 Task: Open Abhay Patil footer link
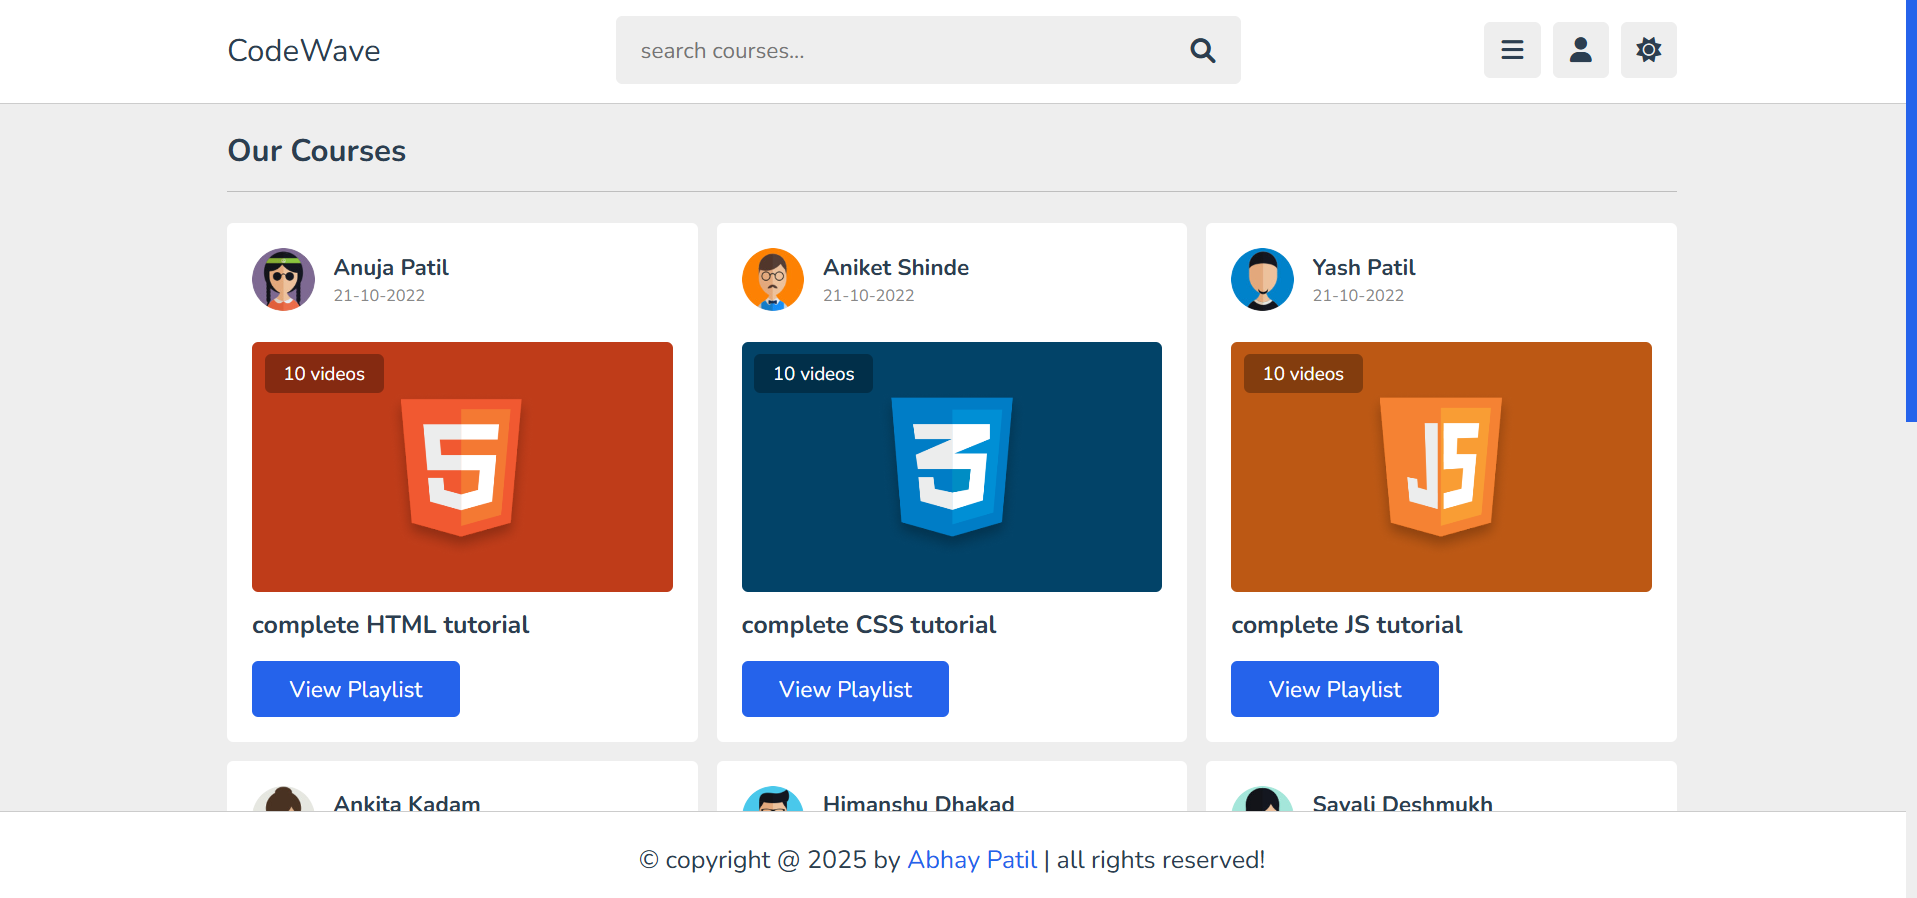pyautogui.click(x=971, y=860)
